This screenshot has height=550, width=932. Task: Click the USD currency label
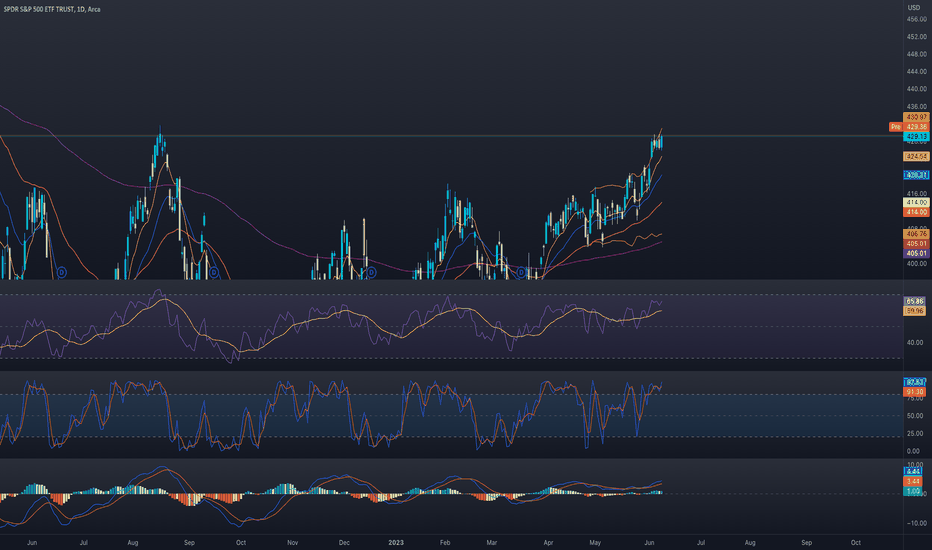pyautogui.click(x=914, y=8)
